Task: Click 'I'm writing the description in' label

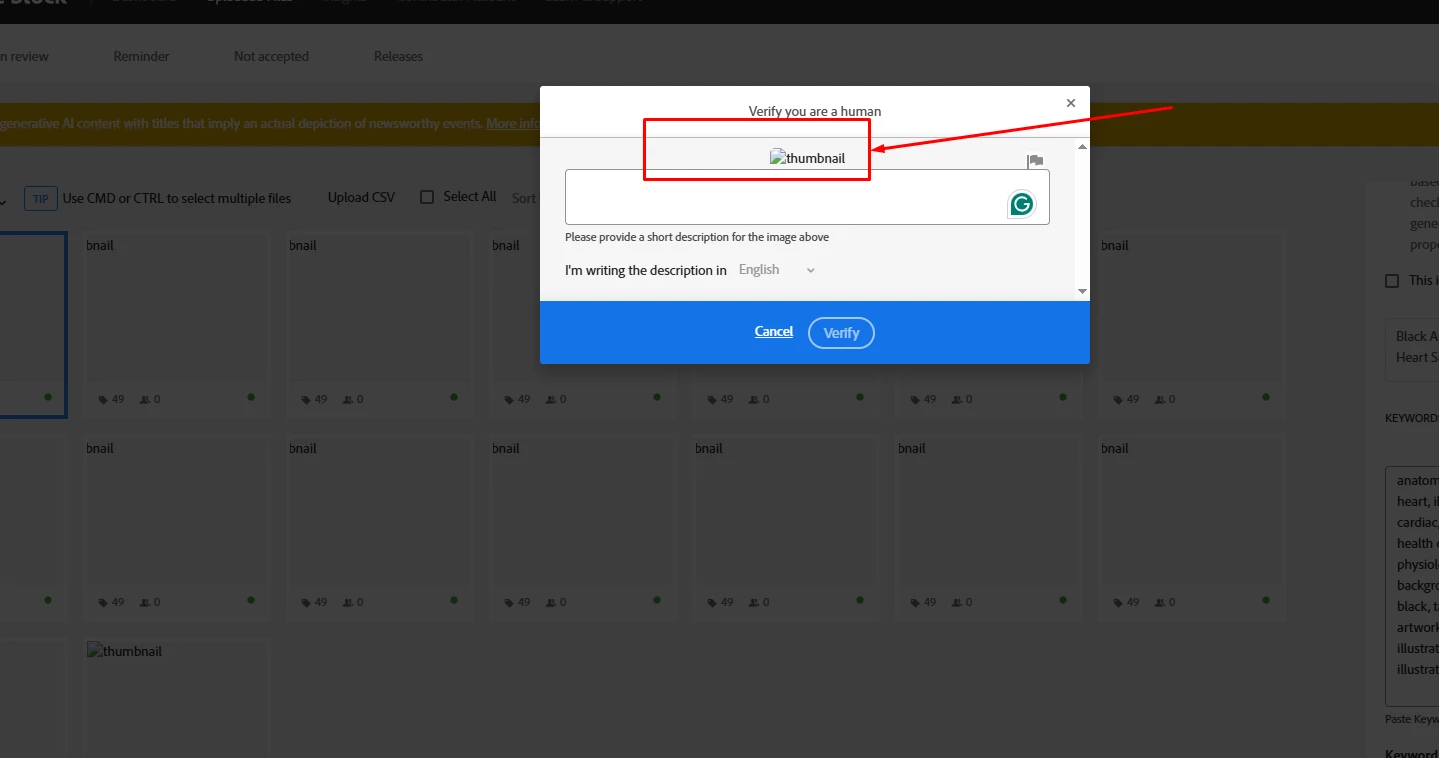Action: (646, 270)
